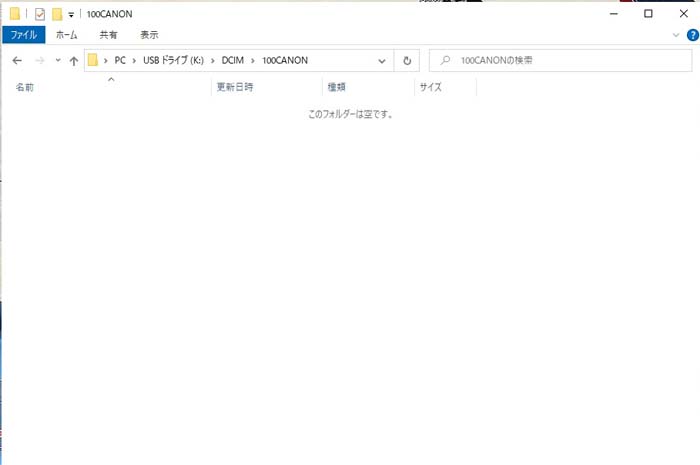Expand the chevron after USB ドライブ (K:)
The height and width of the screenshot is (465, 700).
[212, 61]
